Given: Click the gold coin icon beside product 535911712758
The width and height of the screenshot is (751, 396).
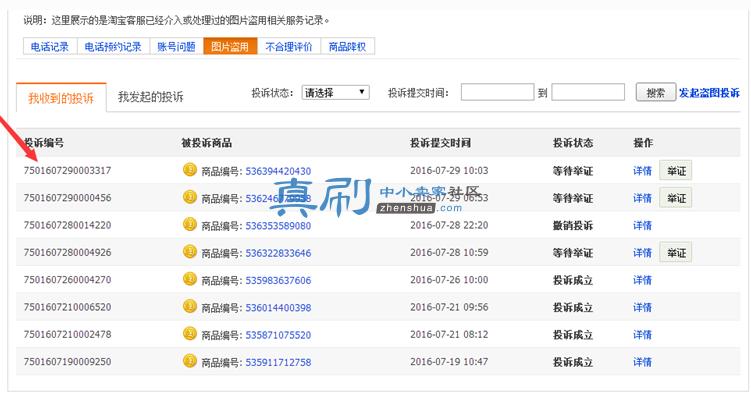Looking at the screenshot, I should pyautogui.click(x=190, y=361).
